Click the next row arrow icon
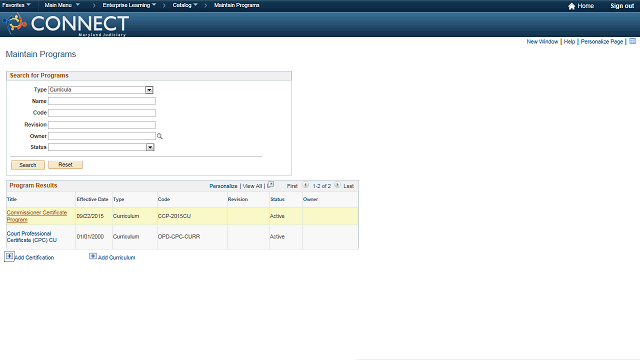Image resolution: width=640 pixels, height=360 pixels. tap(337, 185)
